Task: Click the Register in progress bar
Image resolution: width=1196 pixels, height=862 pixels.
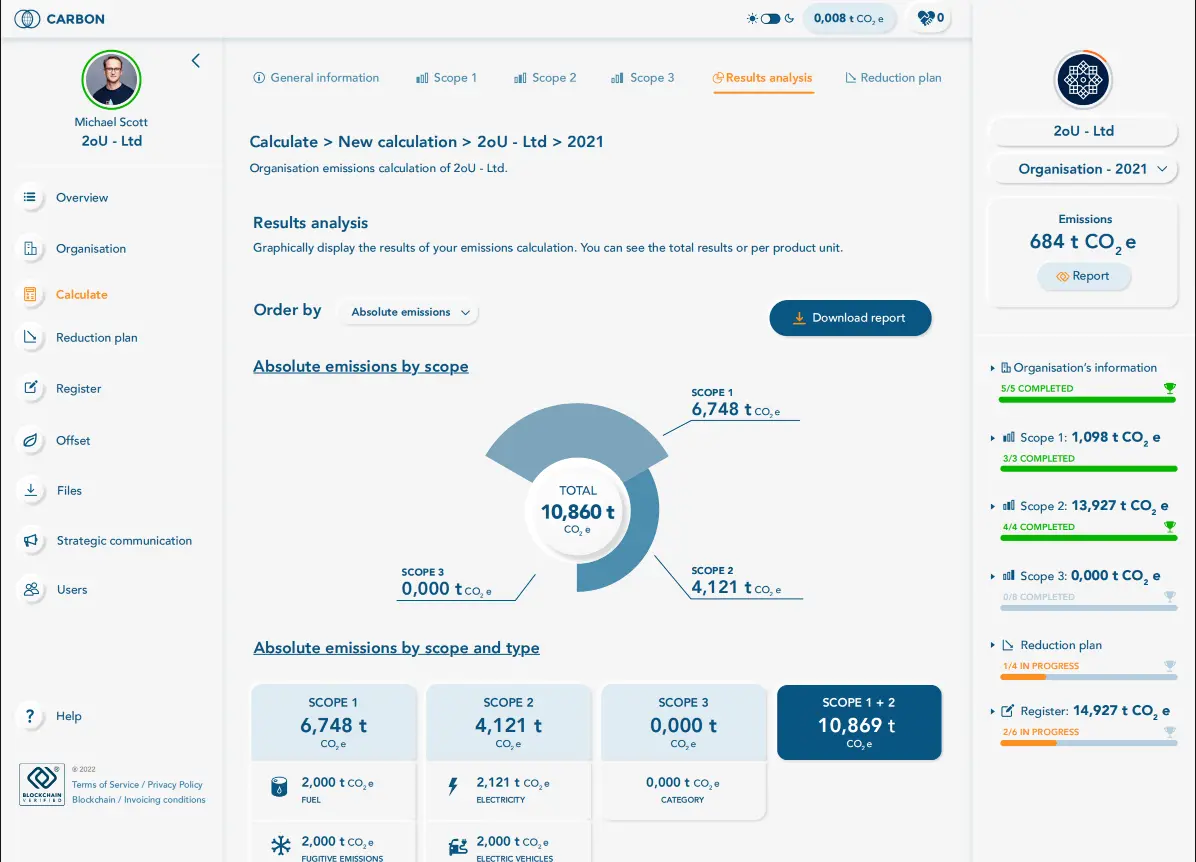Action: click(1088, 744)
